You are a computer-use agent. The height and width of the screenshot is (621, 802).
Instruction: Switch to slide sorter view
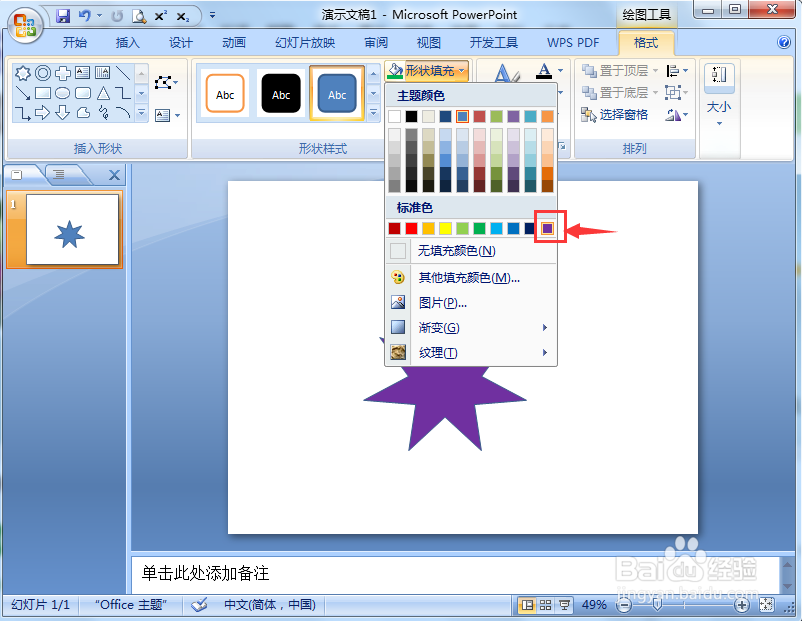click(545, 605)
